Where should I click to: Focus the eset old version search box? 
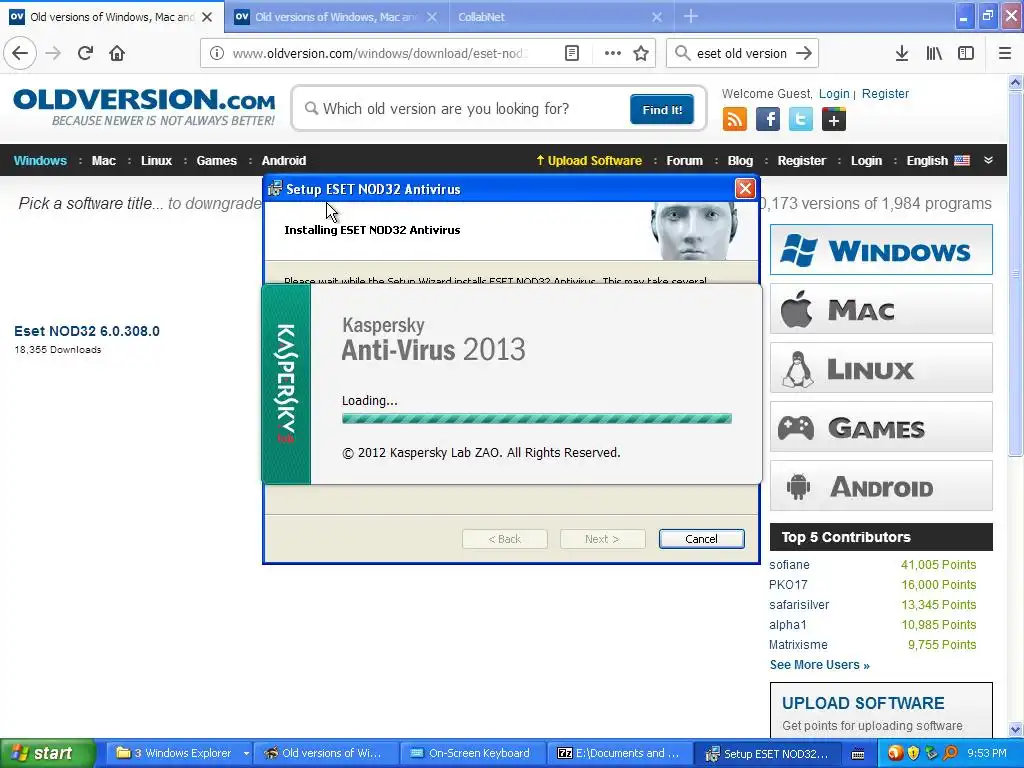pyautogui.click(x=741, y=53)
